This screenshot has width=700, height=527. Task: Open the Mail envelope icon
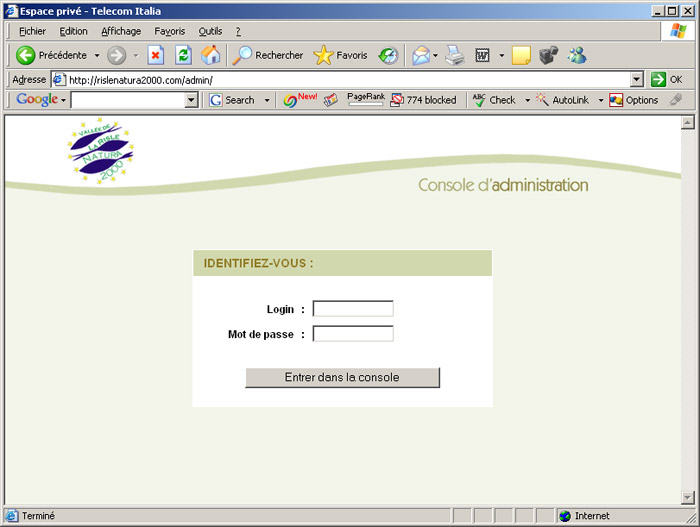tap(421, 55)
